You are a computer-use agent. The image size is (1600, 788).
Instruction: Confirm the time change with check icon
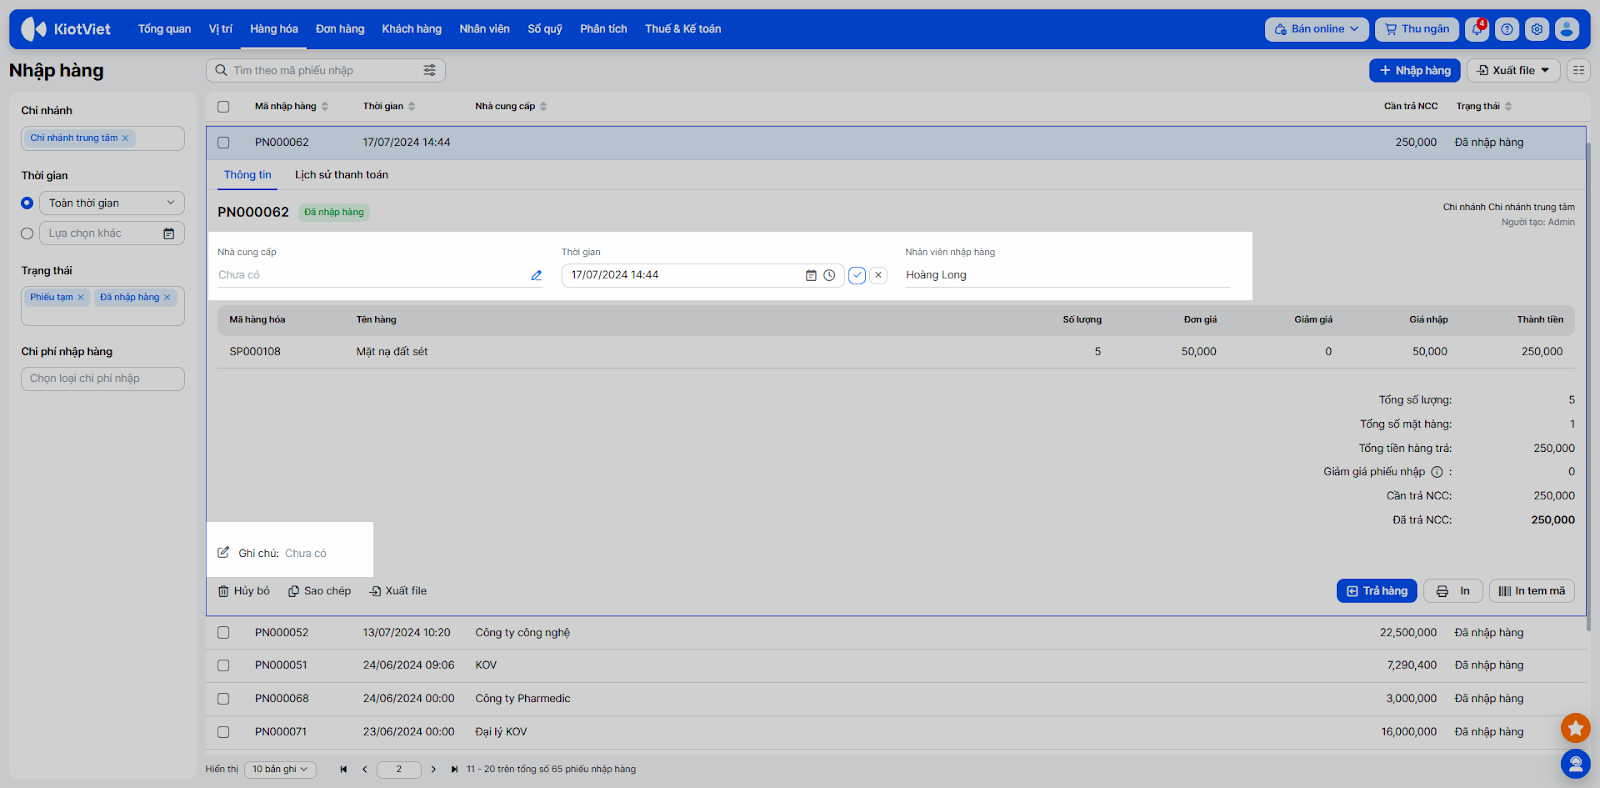(857, 275)
